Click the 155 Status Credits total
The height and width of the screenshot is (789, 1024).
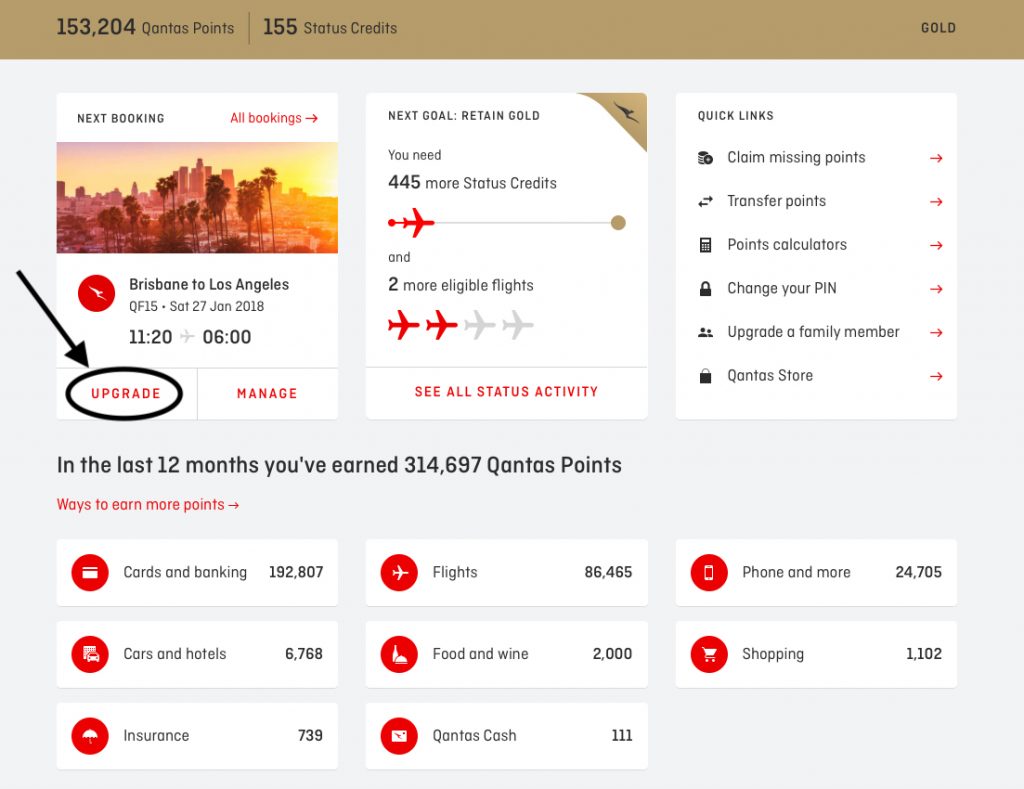330,27
